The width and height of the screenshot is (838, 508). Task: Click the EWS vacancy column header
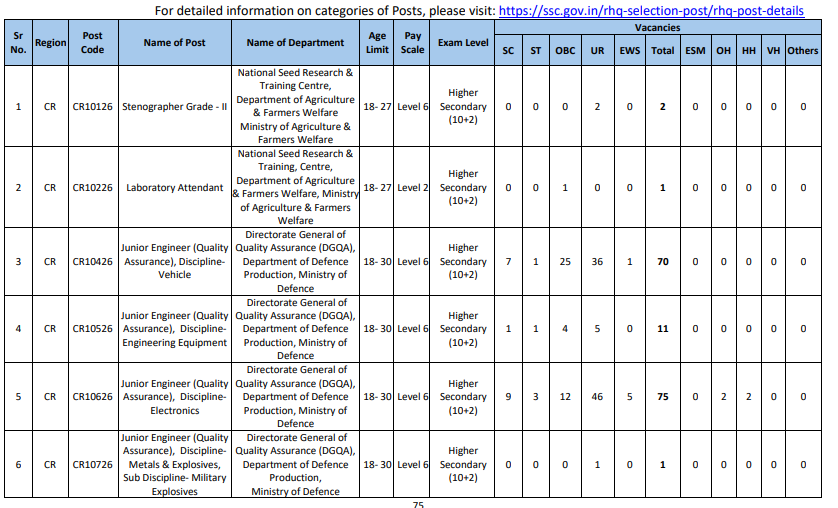click(630, 51)
